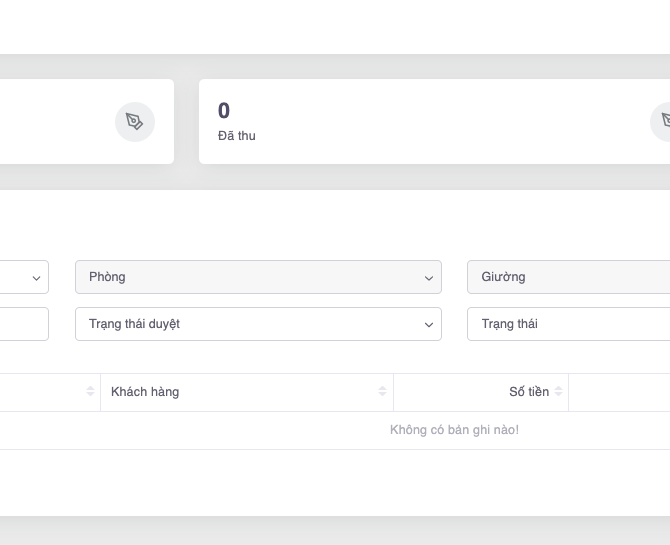Open the Phòng dropdown filter

[x=257, y=277]
